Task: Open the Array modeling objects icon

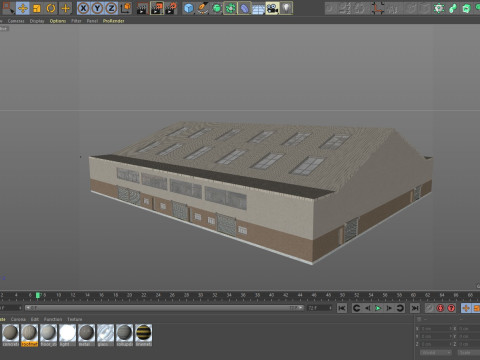Action: click(230, 8)
